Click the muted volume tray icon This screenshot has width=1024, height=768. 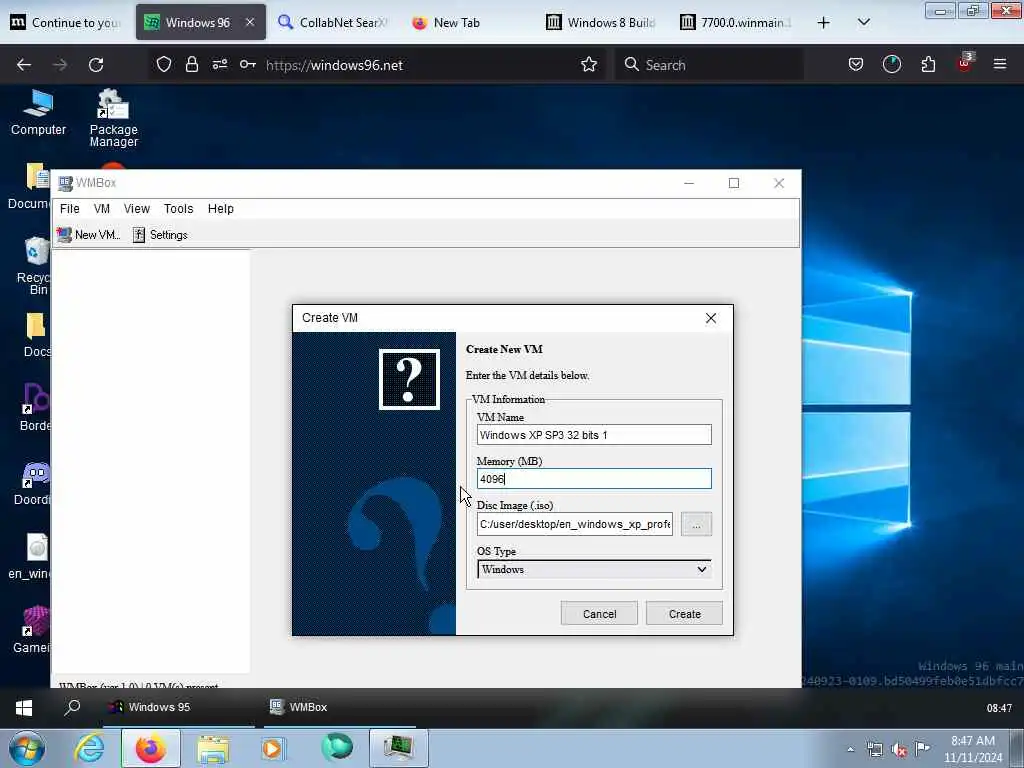[x=899, y=749]
